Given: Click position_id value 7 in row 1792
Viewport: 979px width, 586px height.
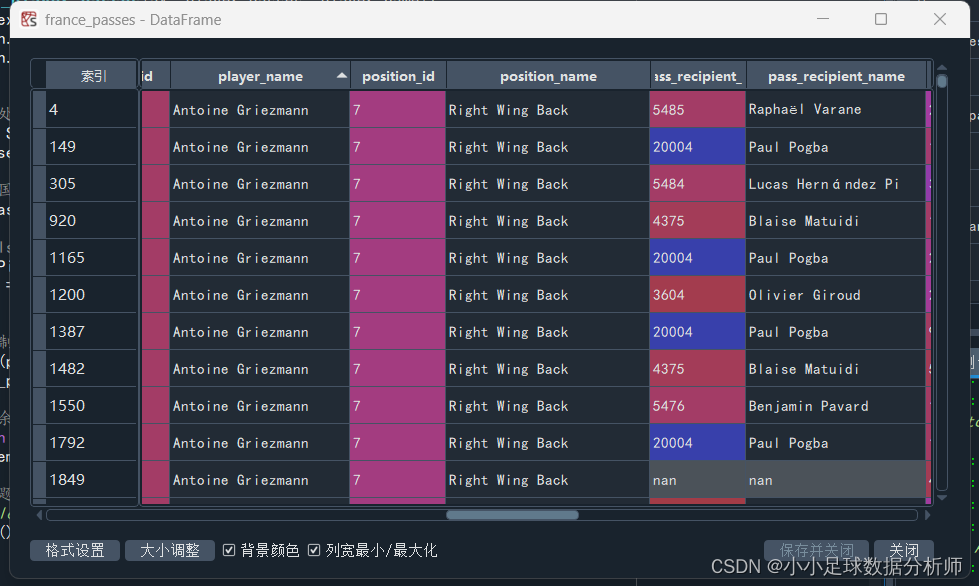Looking at the screenshot, I should pyautogui.click(x=398, y=442).
